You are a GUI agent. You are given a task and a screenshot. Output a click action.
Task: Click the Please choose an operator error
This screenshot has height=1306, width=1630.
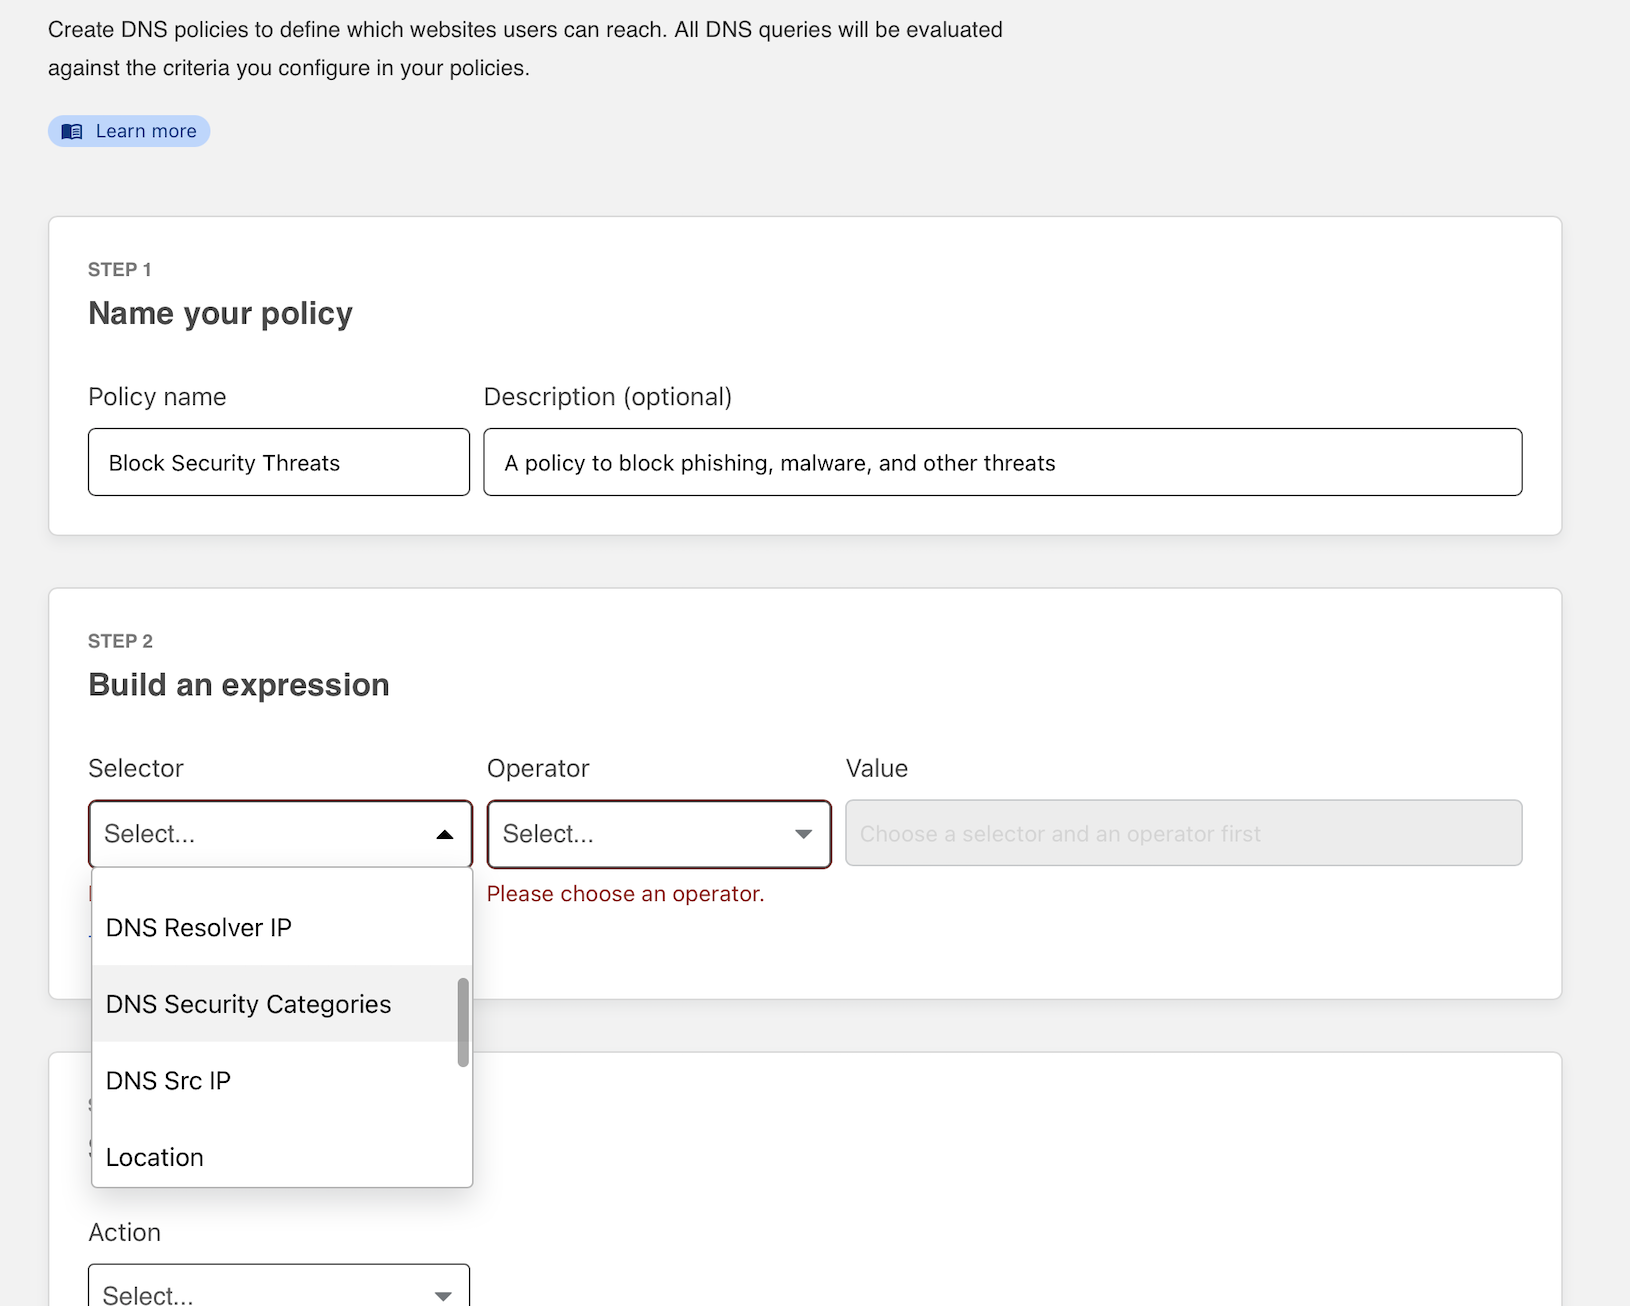click(x=624, y=893)
